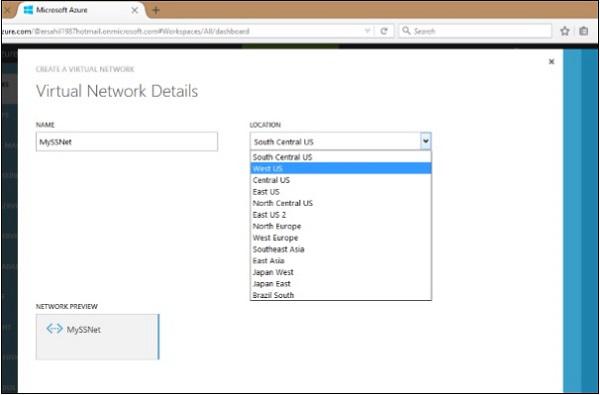Click the Windows logo tab favicon
Screen dimensions: 600x395
28,10
